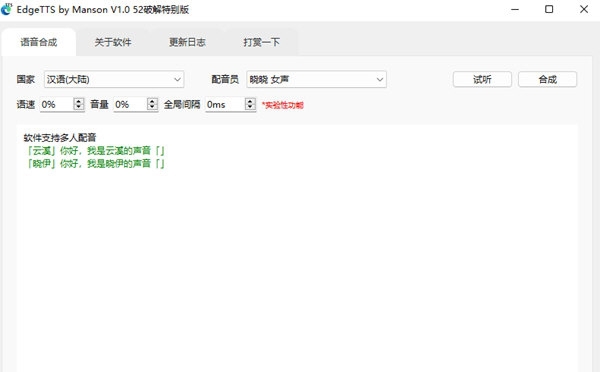Increase 语速 with the up arrow
Image resolution: width=600 pixels, height=372 pixels.
(x=79, y=101)
